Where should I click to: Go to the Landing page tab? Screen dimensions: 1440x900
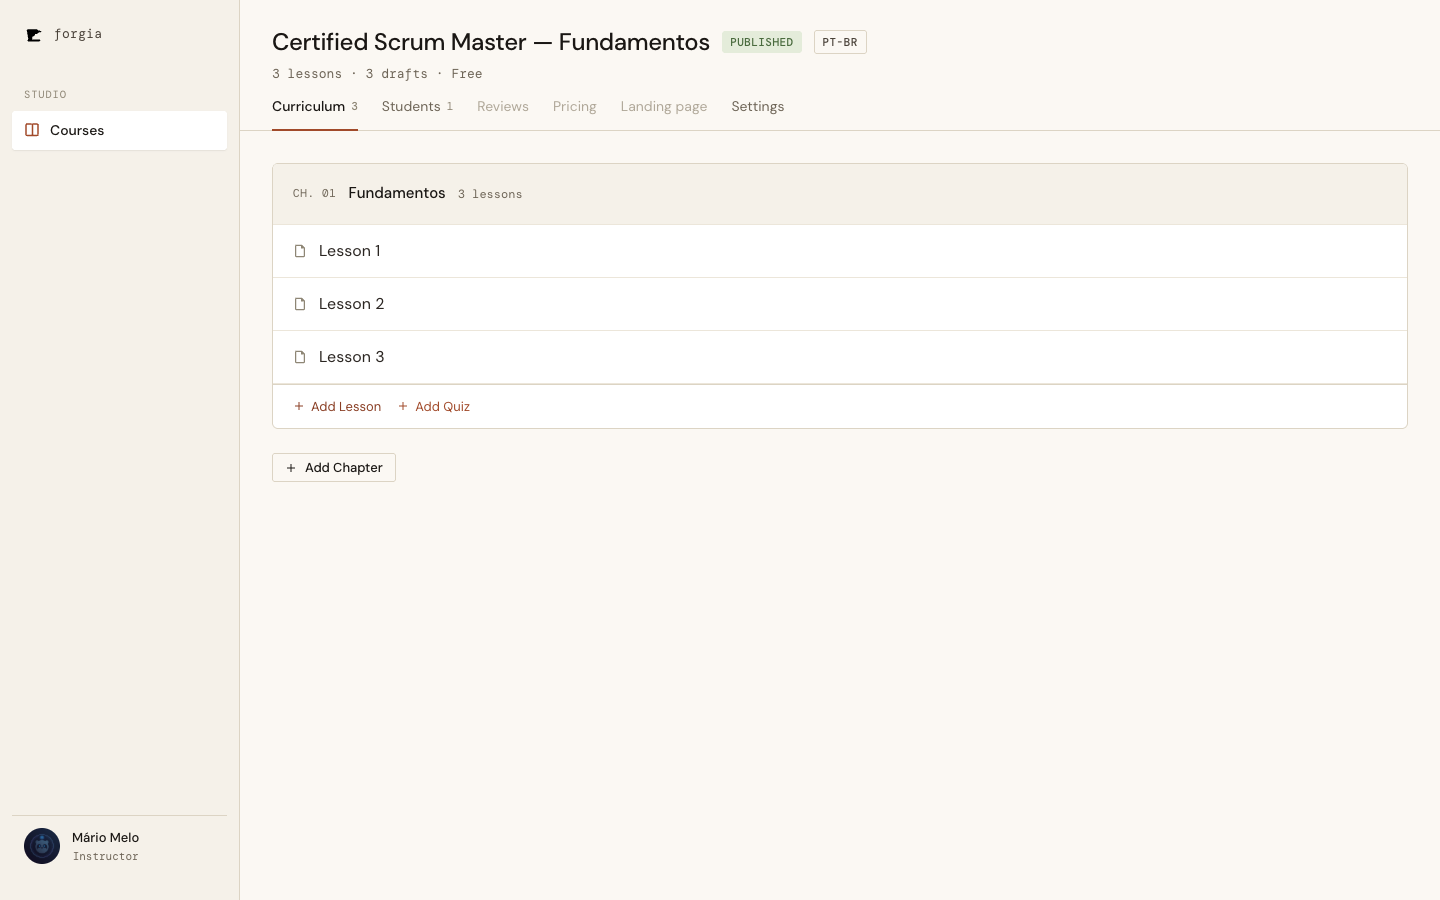point(664,107)
